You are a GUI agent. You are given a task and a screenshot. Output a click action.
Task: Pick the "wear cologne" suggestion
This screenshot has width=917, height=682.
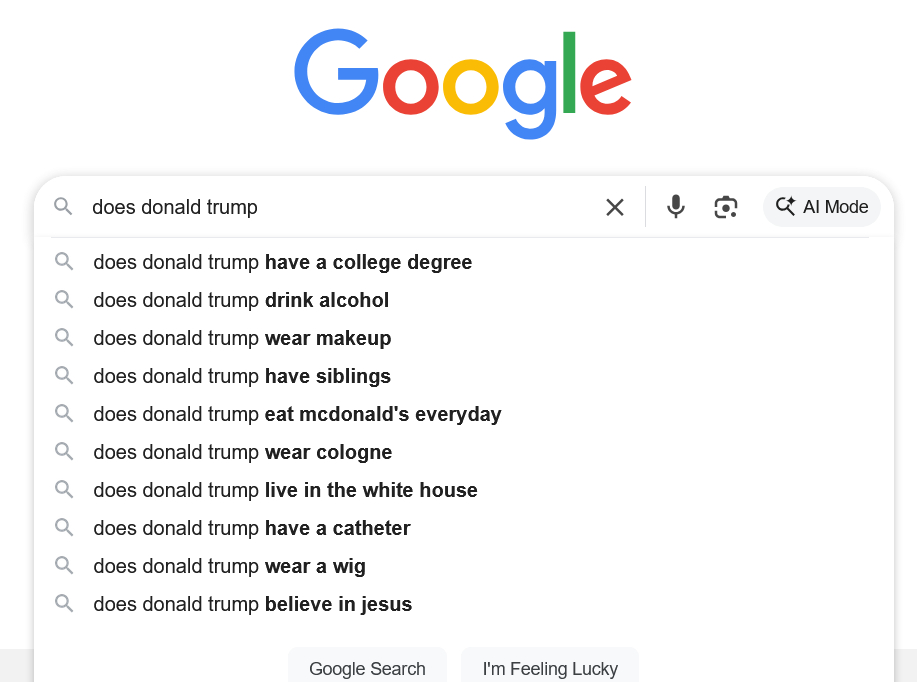(243, 452)
